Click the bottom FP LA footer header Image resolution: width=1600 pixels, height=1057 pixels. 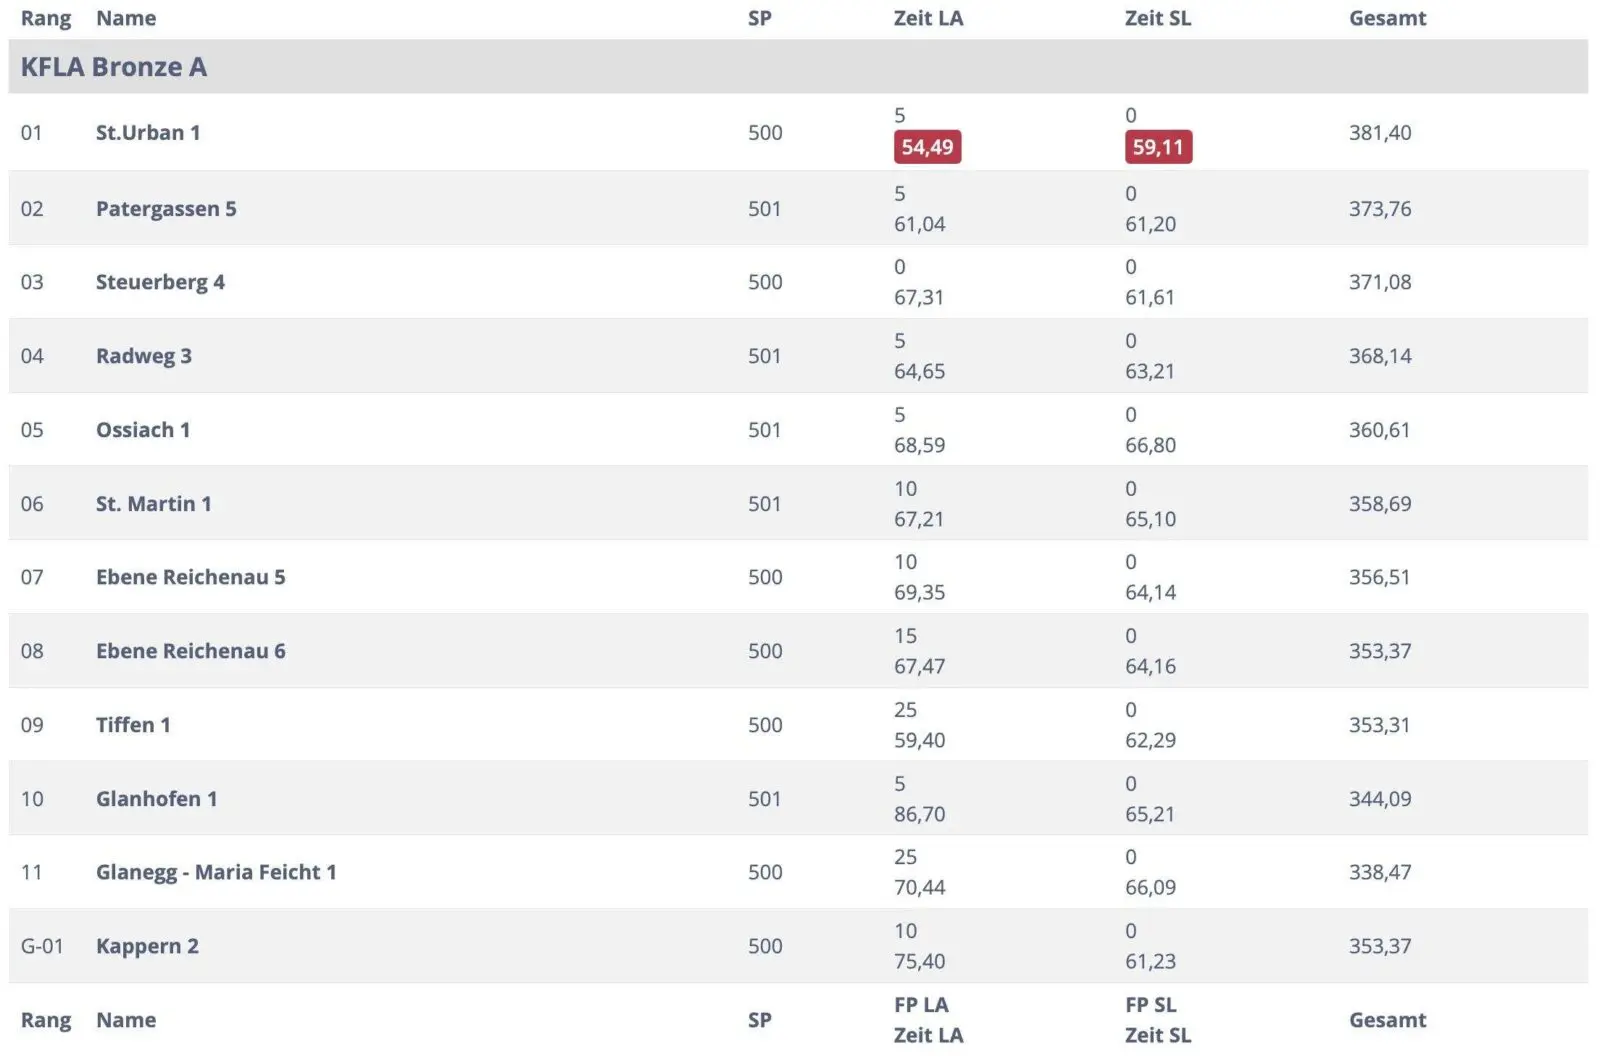(x=921, y=1005)
